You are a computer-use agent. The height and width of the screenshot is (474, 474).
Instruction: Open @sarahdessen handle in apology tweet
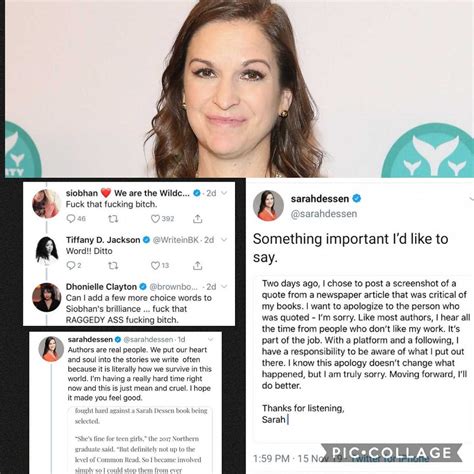point(324,214)
